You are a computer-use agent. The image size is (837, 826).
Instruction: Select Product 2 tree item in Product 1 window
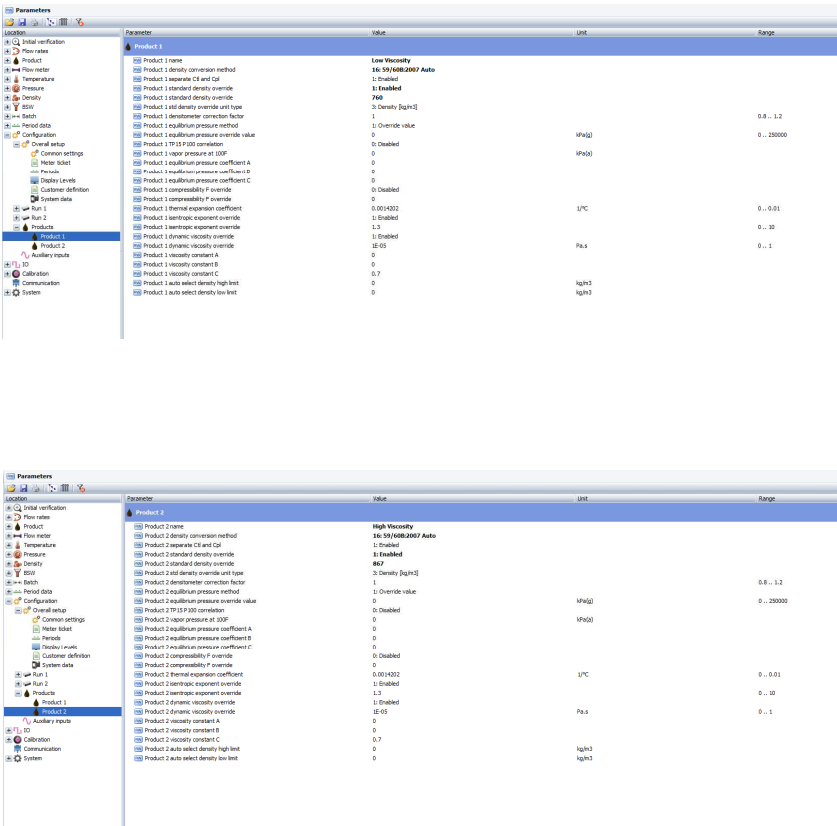tap(52, 246)
